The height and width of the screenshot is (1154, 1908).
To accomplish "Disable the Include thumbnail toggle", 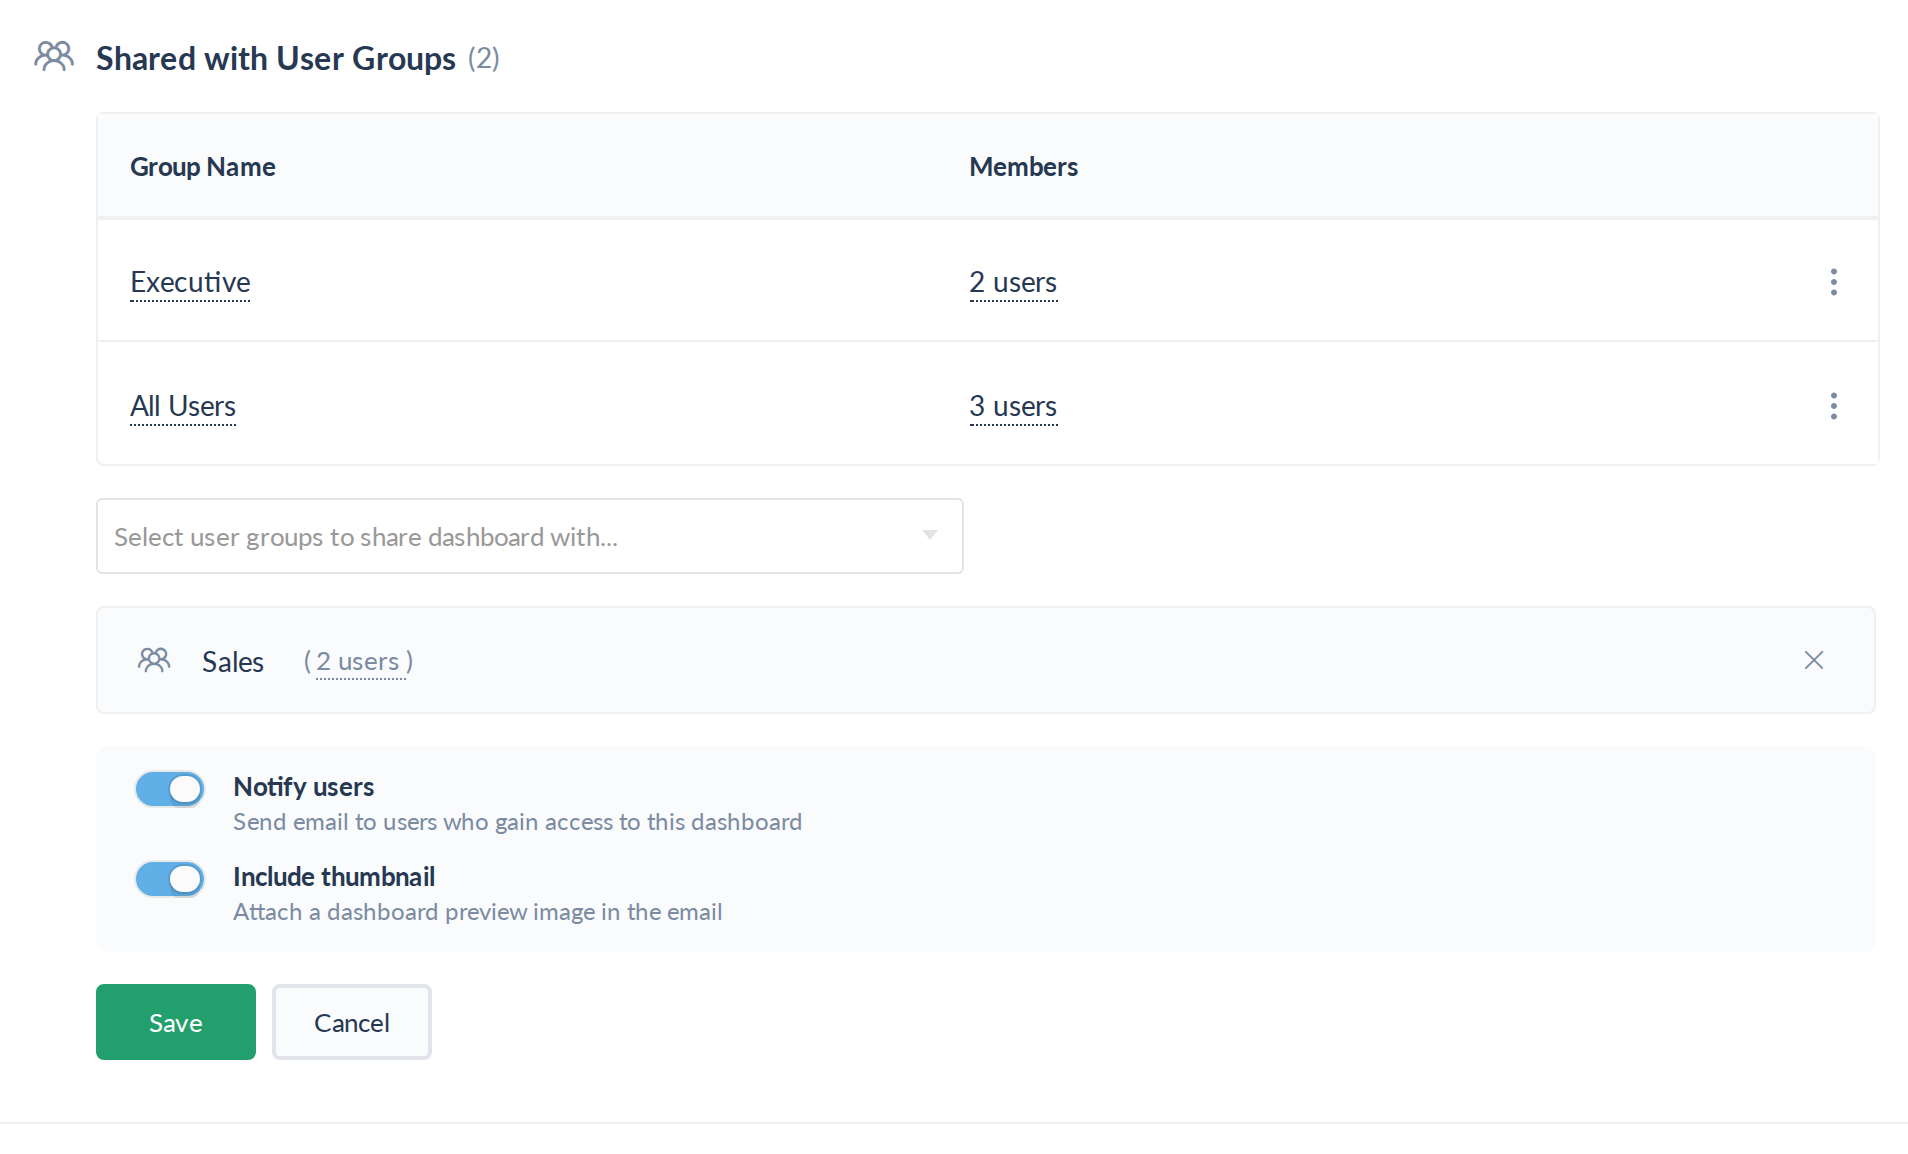I will (x=170, y=879).
